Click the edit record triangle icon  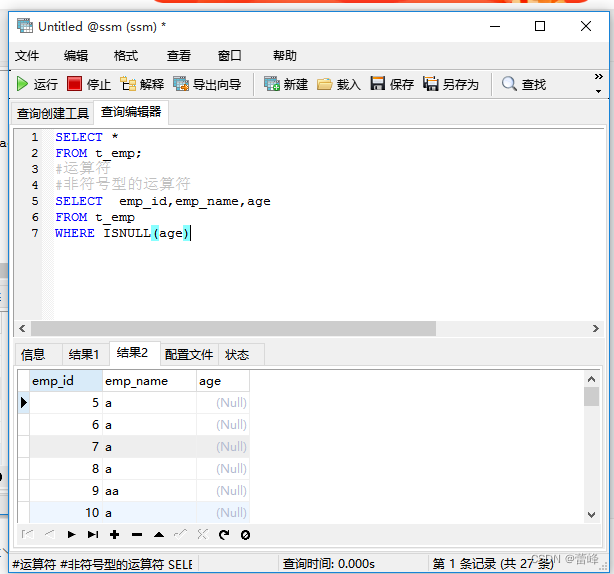(159, 534)
